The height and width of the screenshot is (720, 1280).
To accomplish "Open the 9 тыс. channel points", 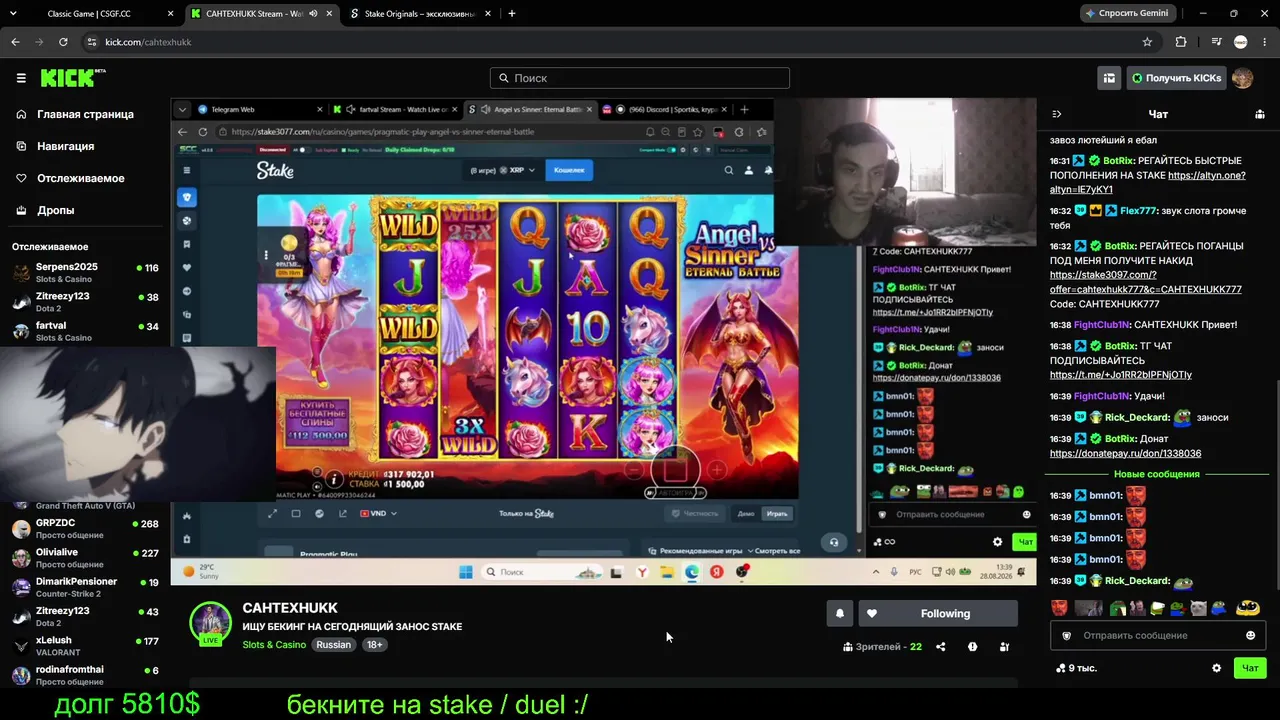I will [1078, 668].
